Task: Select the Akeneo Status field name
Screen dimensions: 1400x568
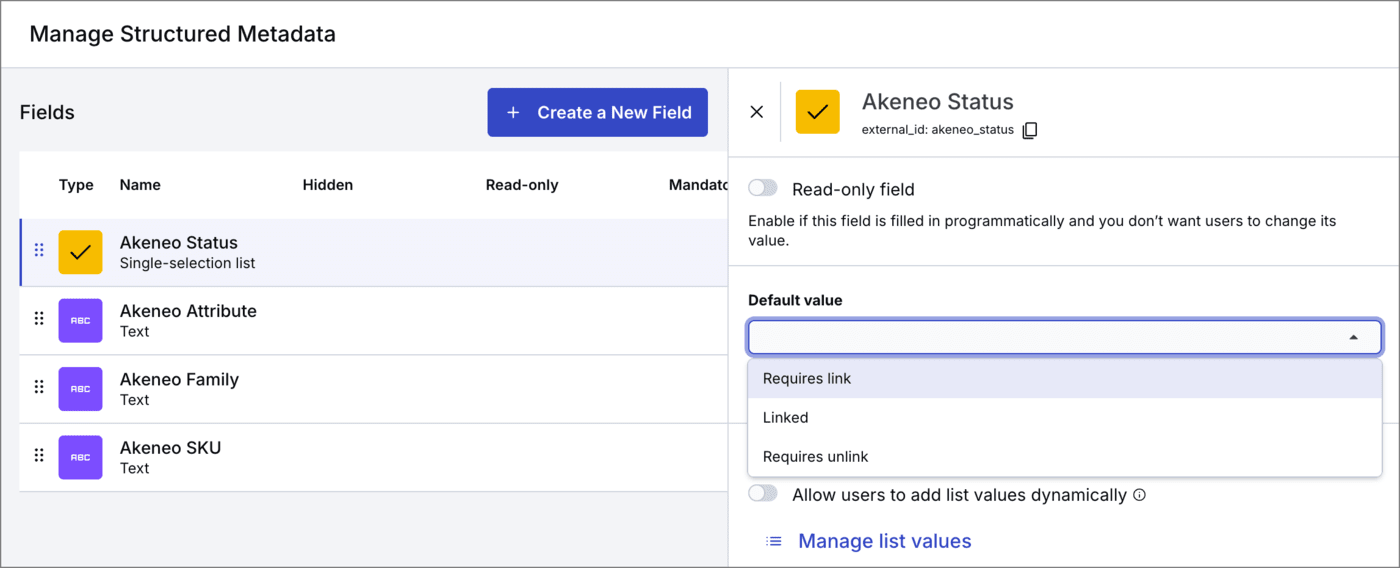Action: pyautogui.click(x=179, y=242)
